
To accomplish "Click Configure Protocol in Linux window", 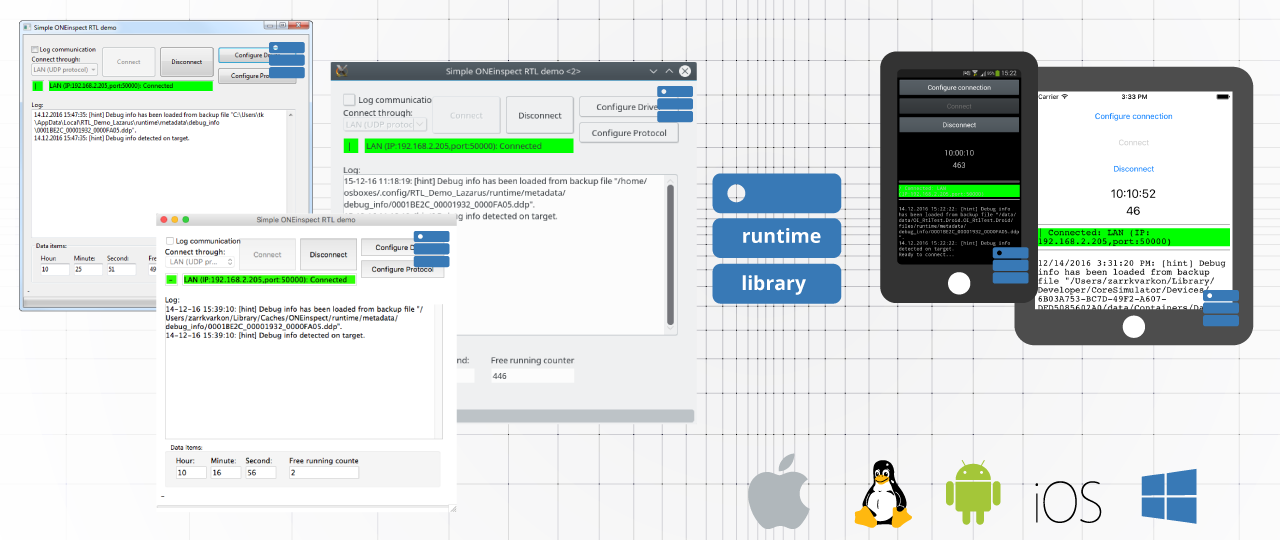I will click(x=629, y=133).
